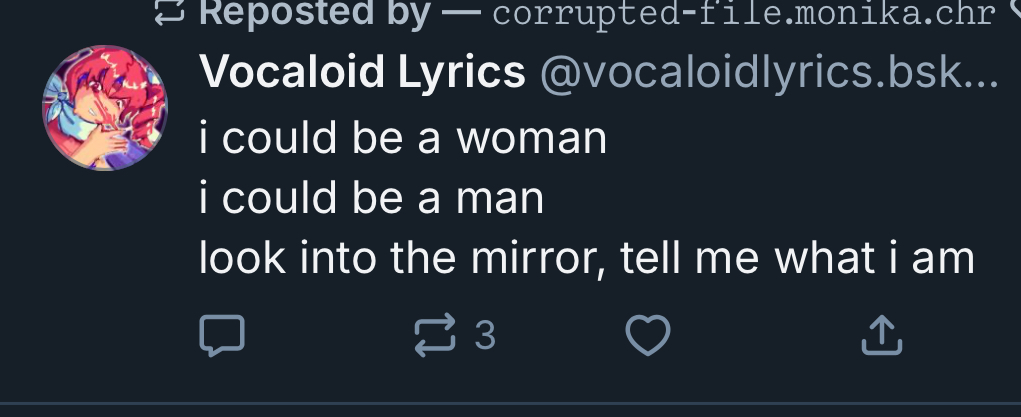The width and height of the screenshot is (1021, 417).
Task: Select the line "i could be a man"
Action: (x=371, y=198)
